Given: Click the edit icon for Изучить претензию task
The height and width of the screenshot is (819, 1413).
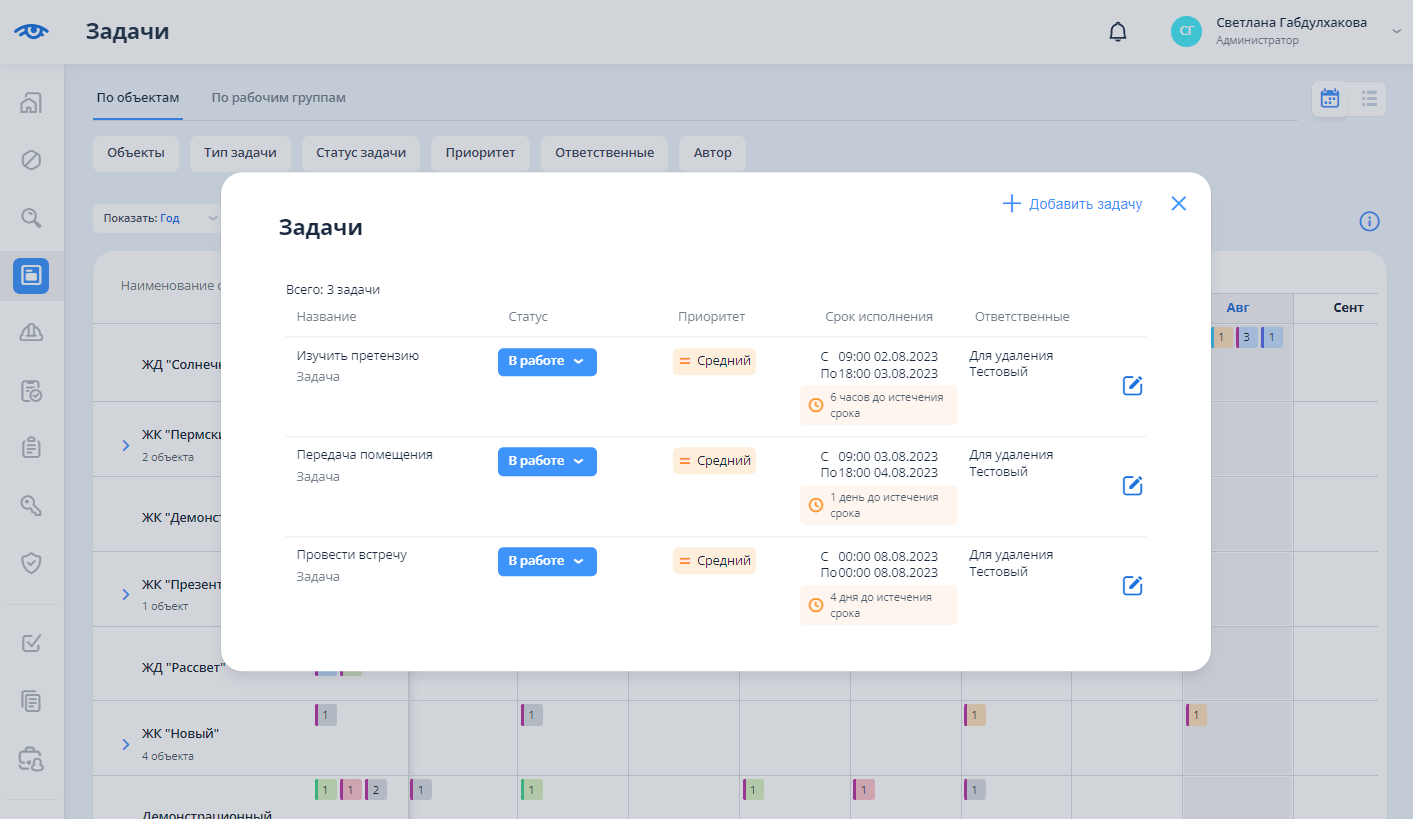Looking at the screenshot, I should click(x=1132, y=386).
